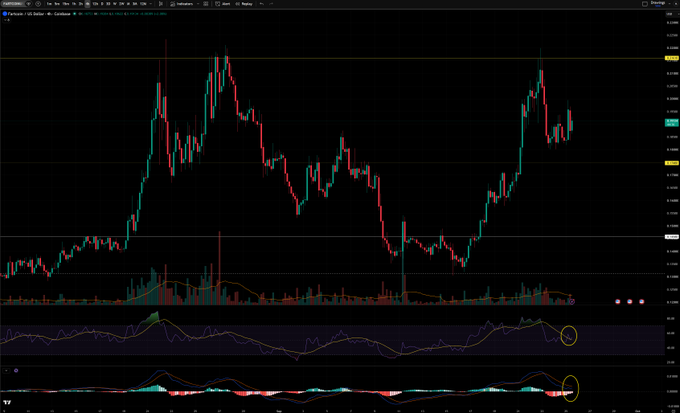Click the purple circle icon in MACD pane
This screenshot has height=413, width=680.
point(16,370)
